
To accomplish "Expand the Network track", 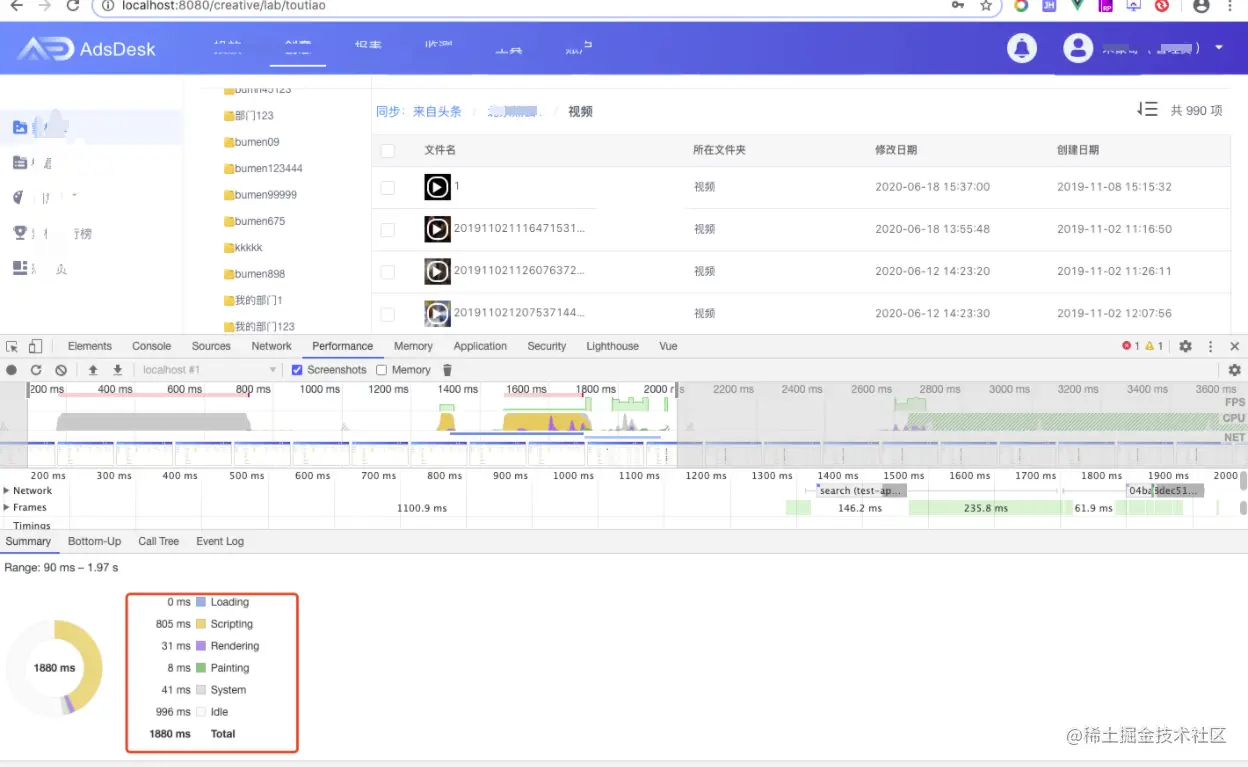I will tap(7, 491).
